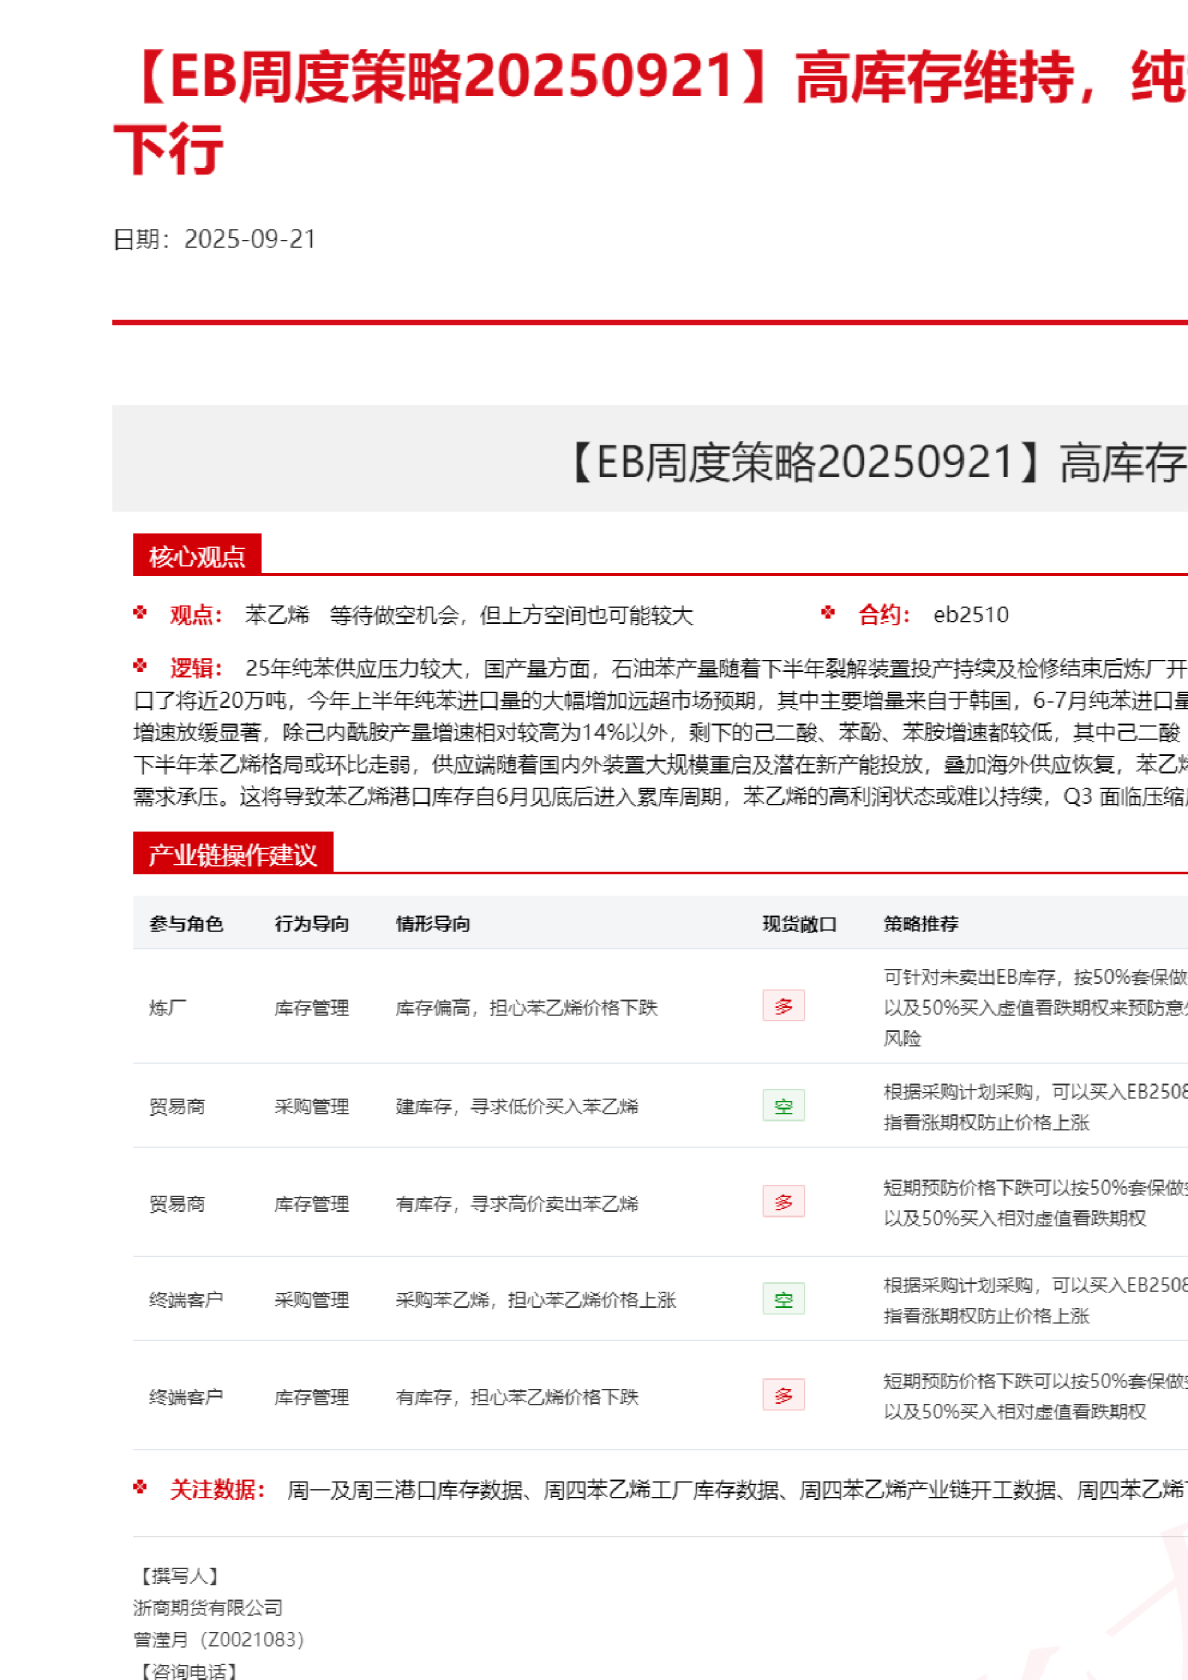
Task: Click the red 多 badge in 炼厂 row
Action: click(x=783, y=1006)
